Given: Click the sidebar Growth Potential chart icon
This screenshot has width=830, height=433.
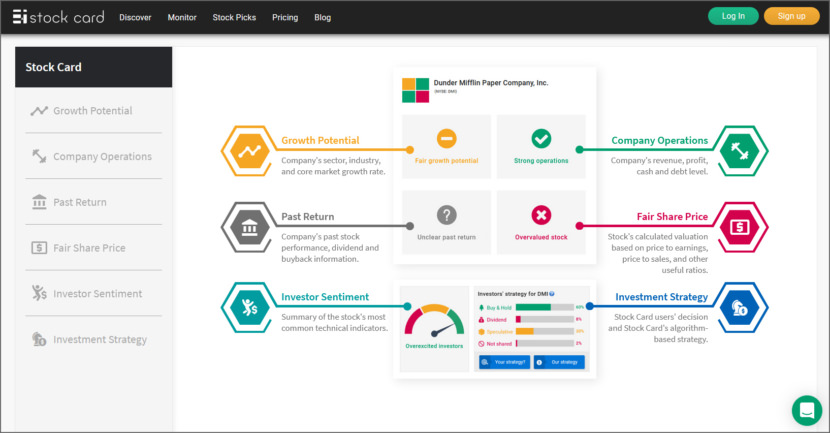Looking at the screenshot, I should pyautogui.click(x=39, y=111).
